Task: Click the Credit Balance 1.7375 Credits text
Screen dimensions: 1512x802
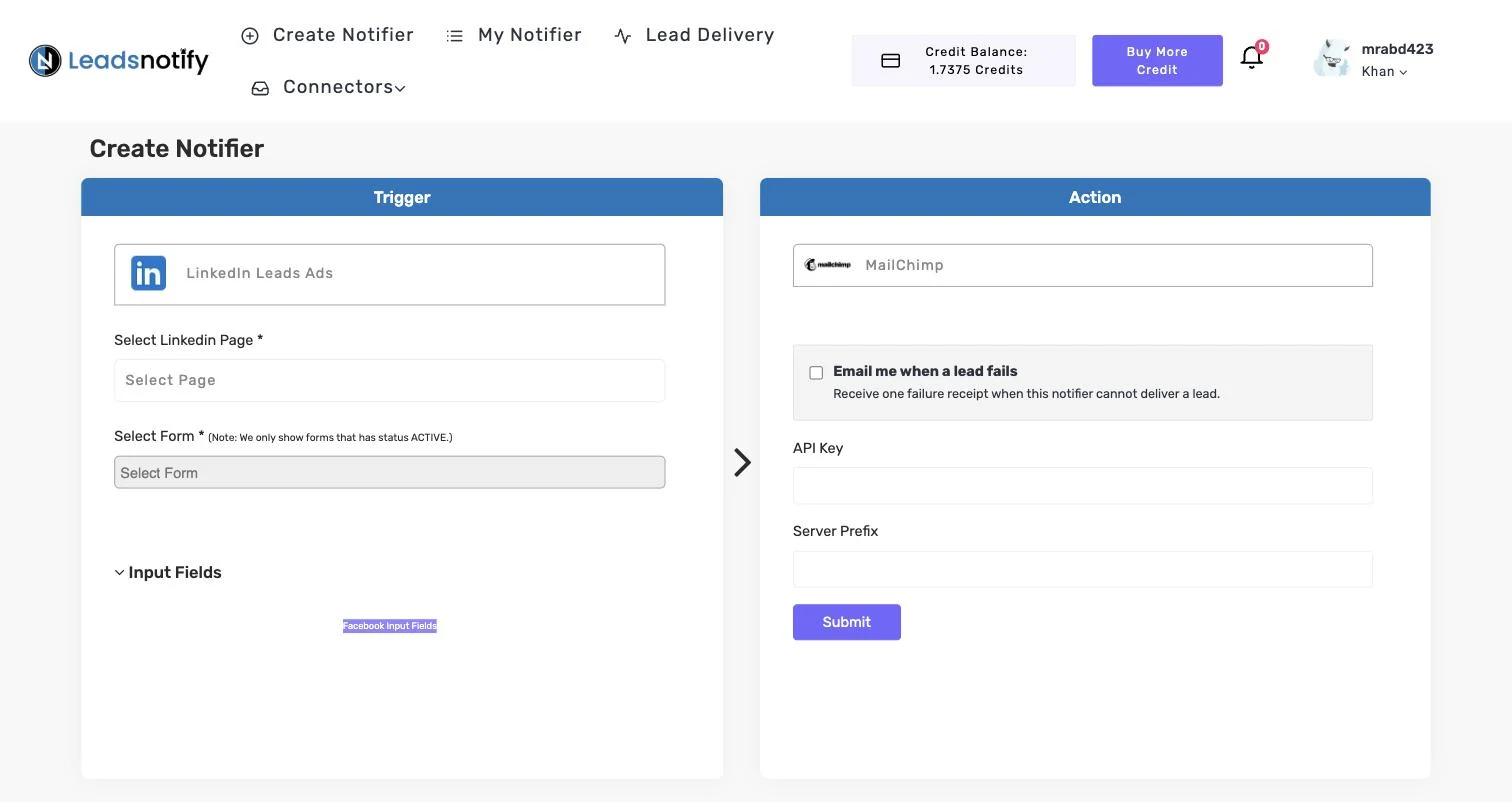Action: pyautogui.click(x=976, y=61)
